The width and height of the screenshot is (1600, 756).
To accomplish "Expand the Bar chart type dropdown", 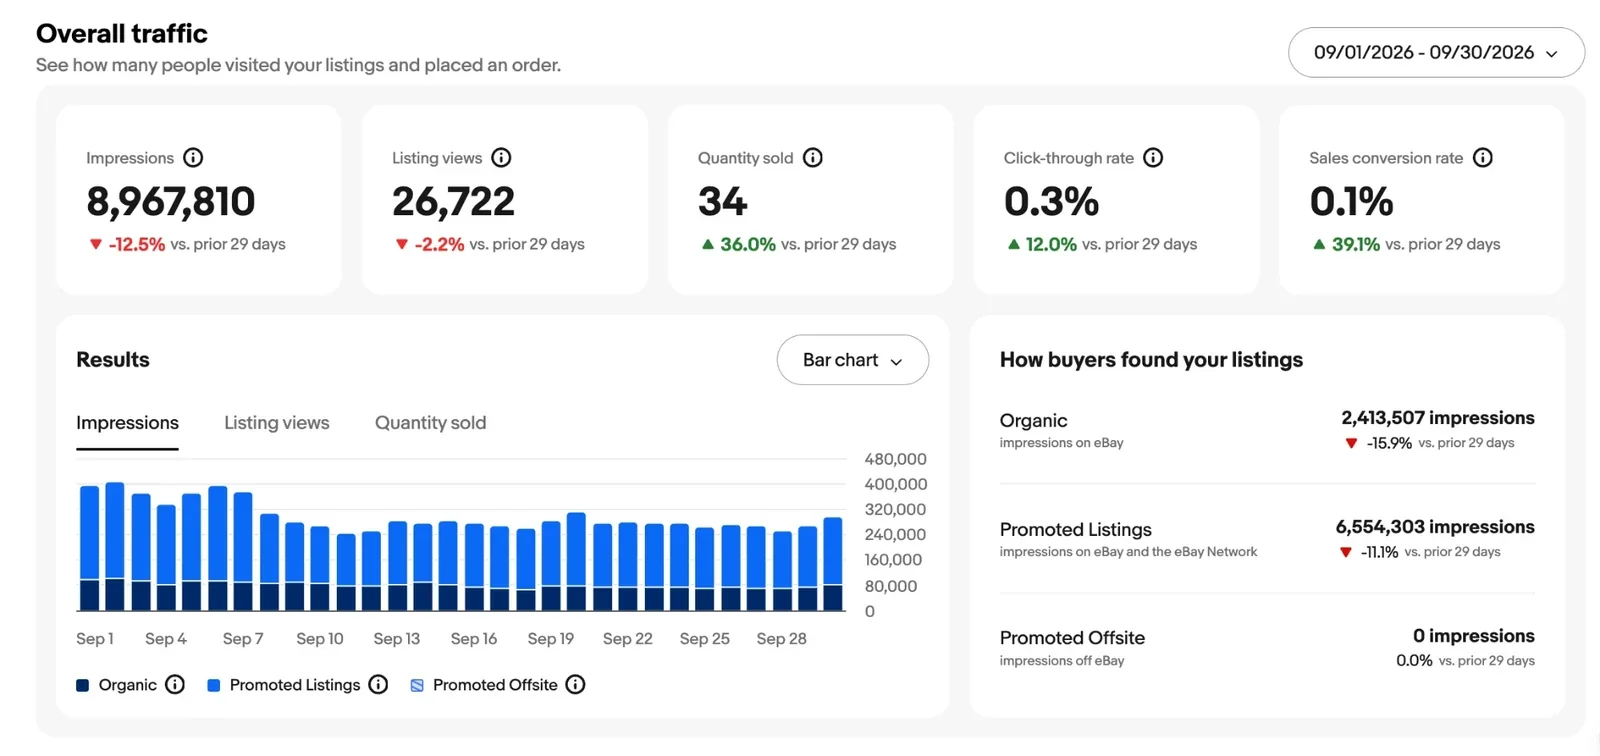I will click(x=852, y=360).
